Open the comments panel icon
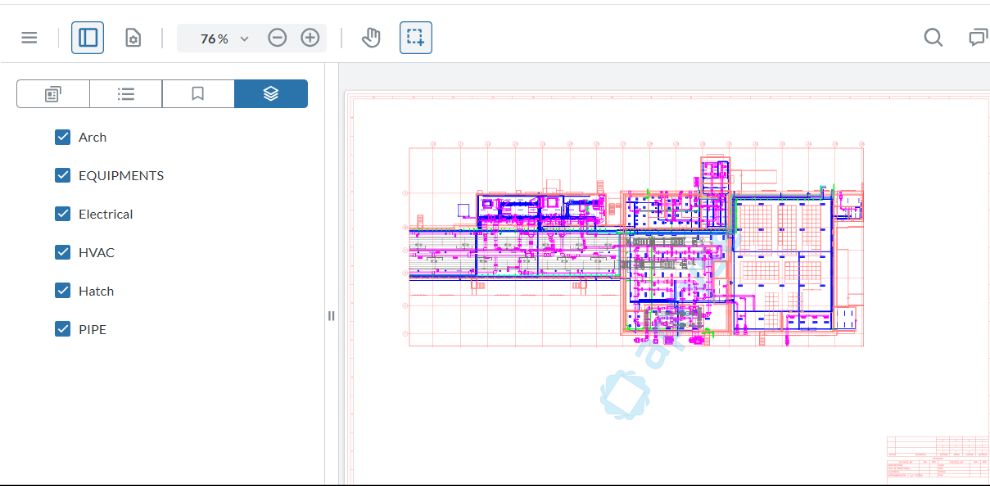Screen dimensions: 990x486 pos(979,38)
